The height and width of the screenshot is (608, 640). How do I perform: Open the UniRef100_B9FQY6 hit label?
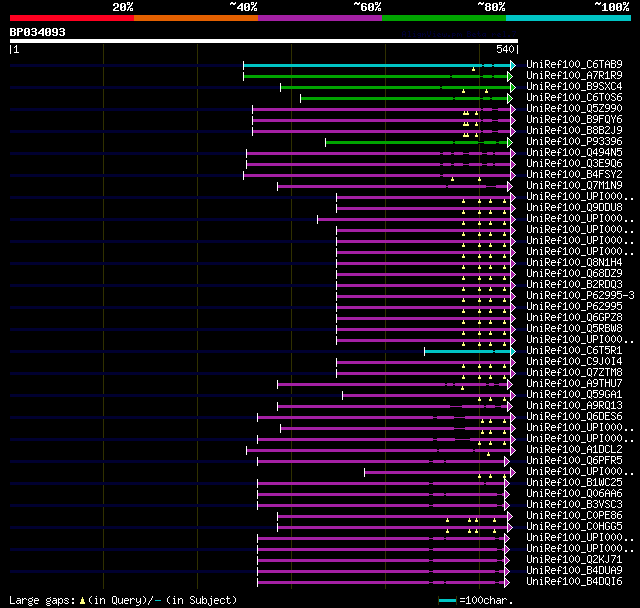574,120
